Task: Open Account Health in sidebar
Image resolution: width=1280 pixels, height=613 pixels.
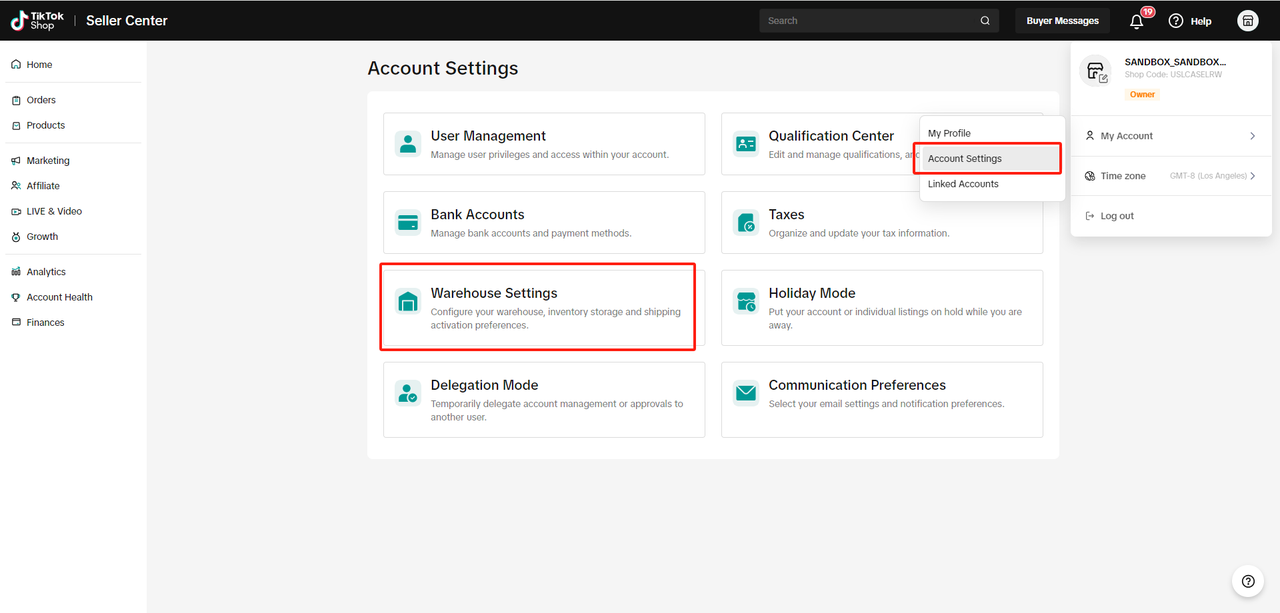Action: [59, 297]
